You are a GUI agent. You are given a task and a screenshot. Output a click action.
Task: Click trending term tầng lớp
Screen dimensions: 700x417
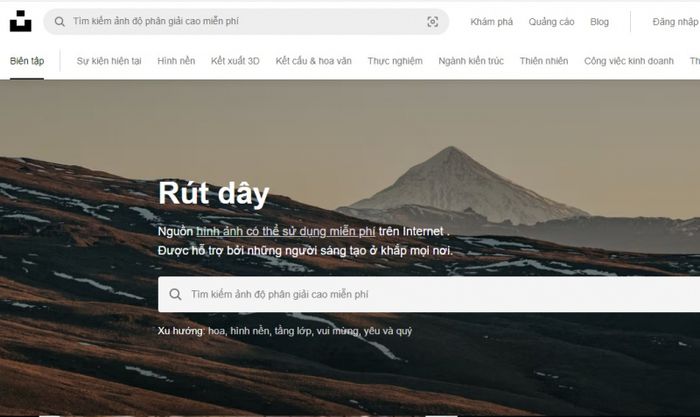click(x=293, y=331)
